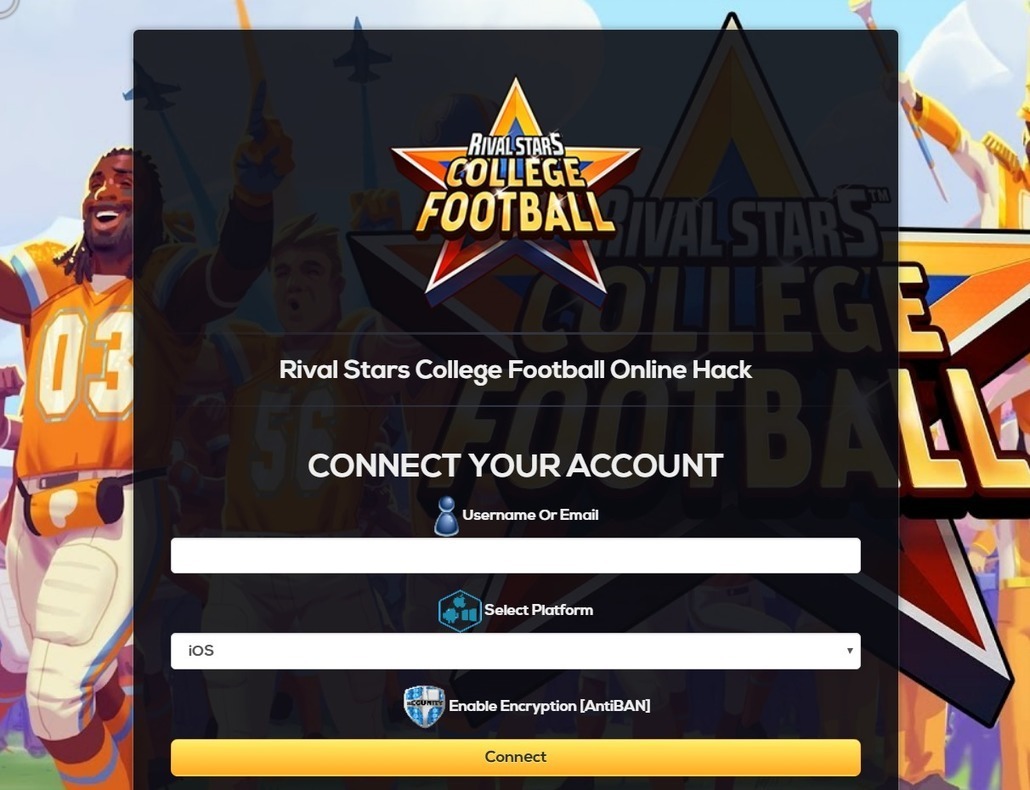Click the hexagonal platform devices icon

point(460,611)
